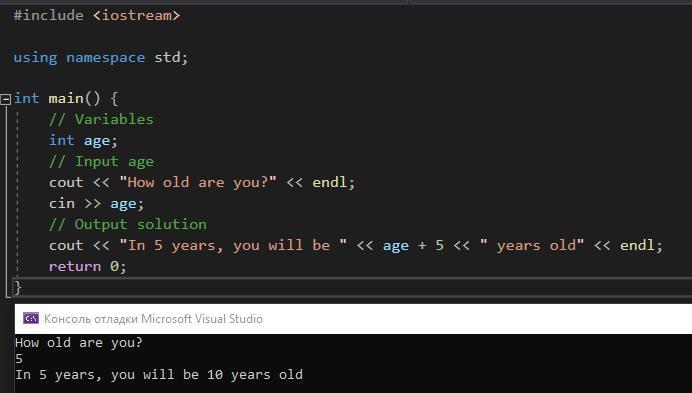Click the "How old are you?" string in code

tap(198, 182)
